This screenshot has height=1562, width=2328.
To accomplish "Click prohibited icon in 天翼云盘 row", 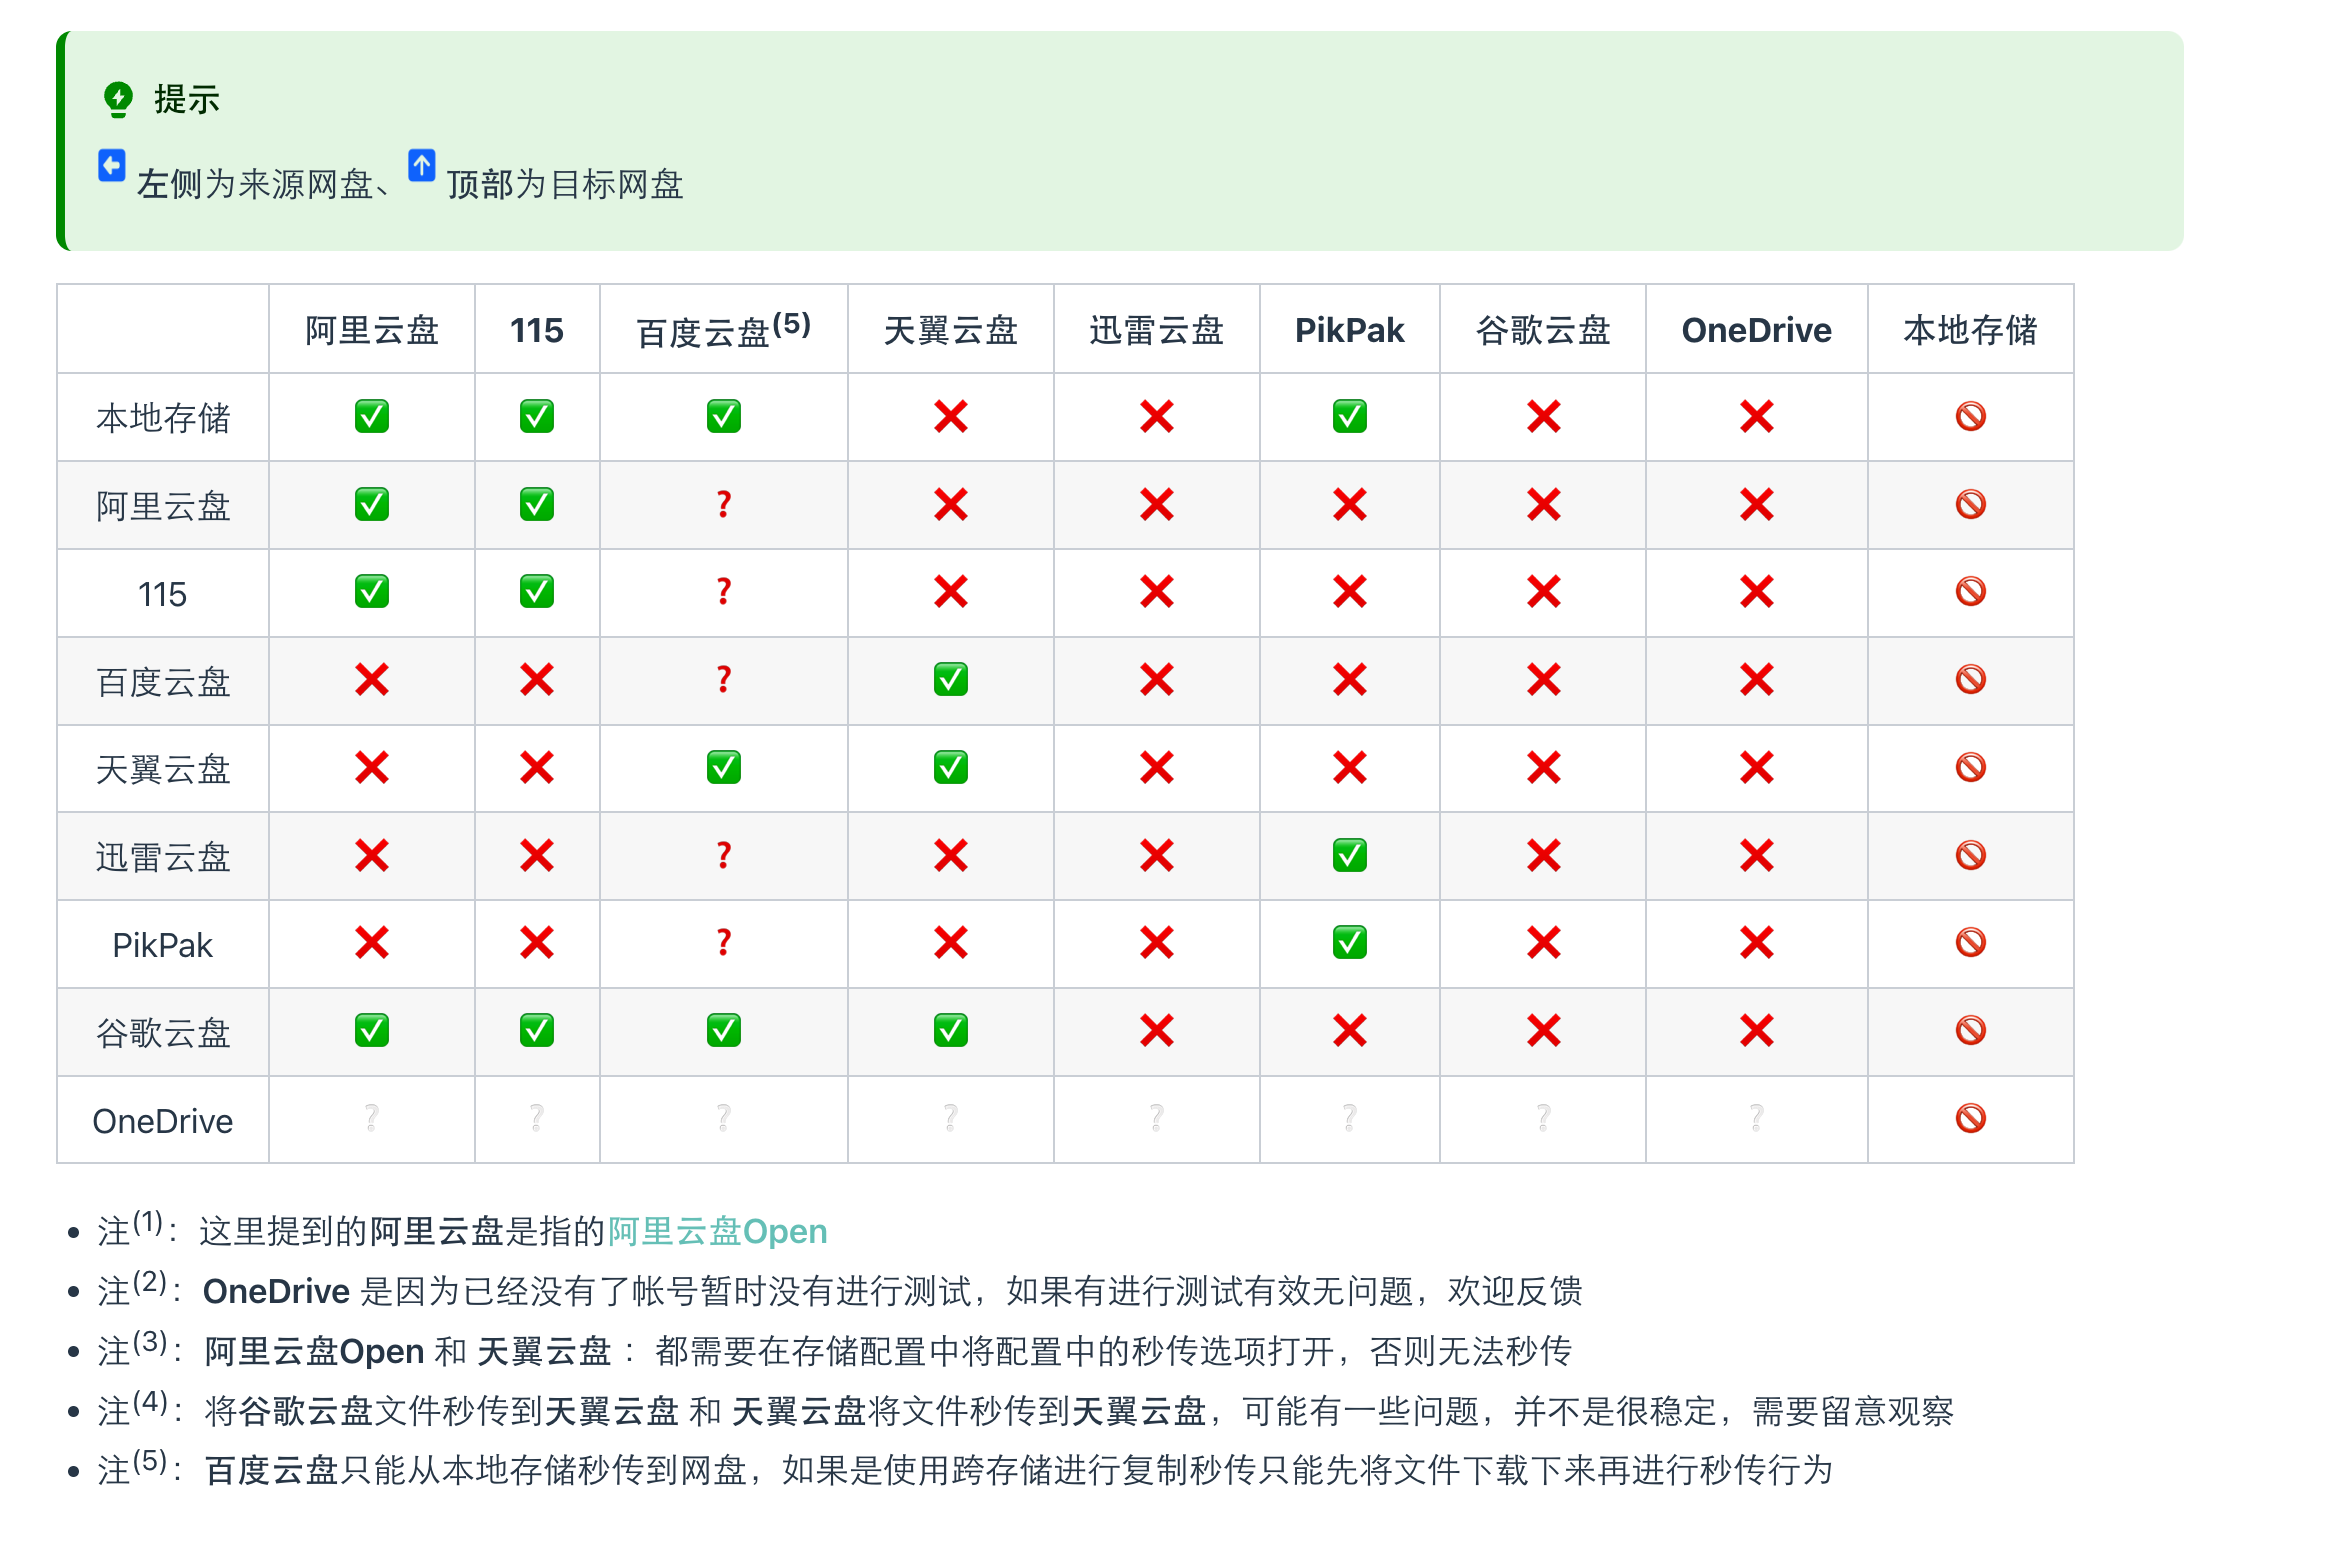I will point(1971,767).
